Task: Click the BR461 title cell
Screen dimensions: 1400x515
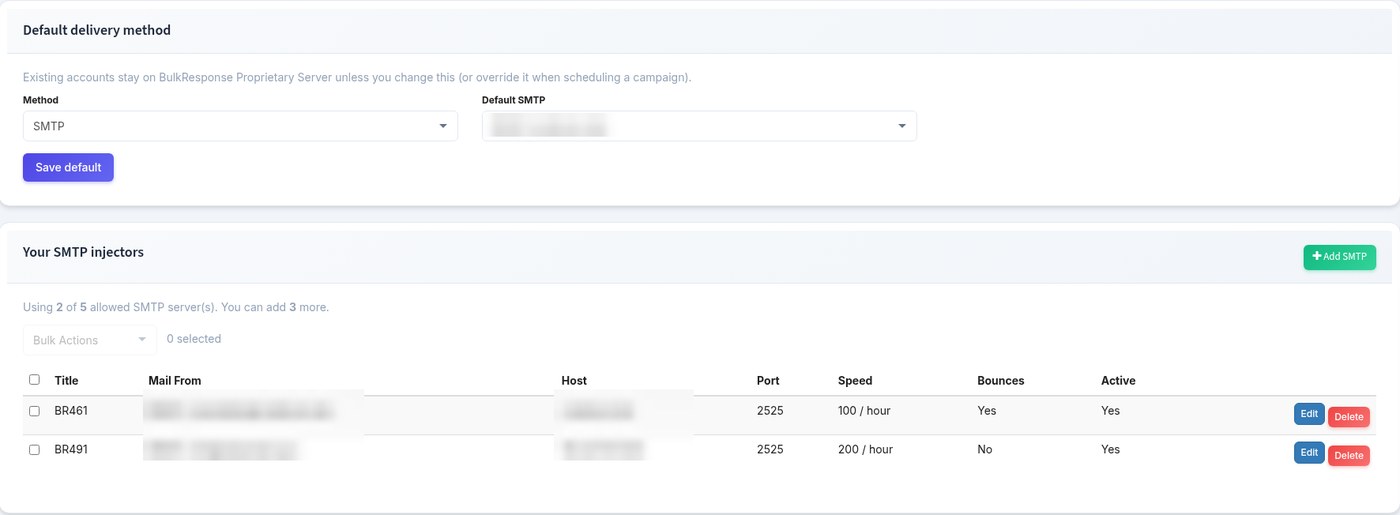Action: click(x=71, y=411)
